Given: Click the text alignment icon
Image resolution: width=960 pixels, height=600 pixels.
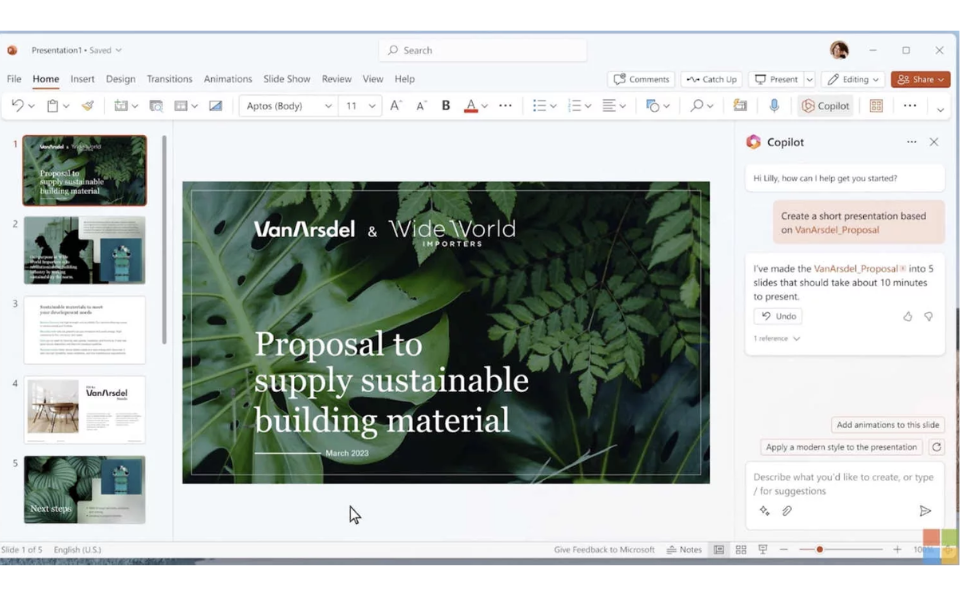Looking at the screenshot, I should [x=609, y=106].
